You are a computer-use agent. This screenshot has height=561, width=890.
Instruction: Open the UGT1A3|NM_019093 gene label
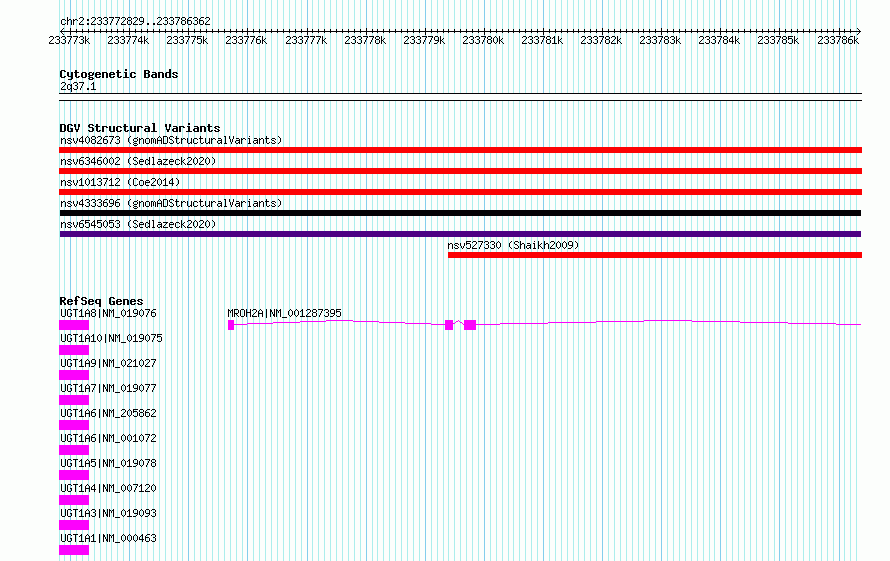tap(108, 513)
